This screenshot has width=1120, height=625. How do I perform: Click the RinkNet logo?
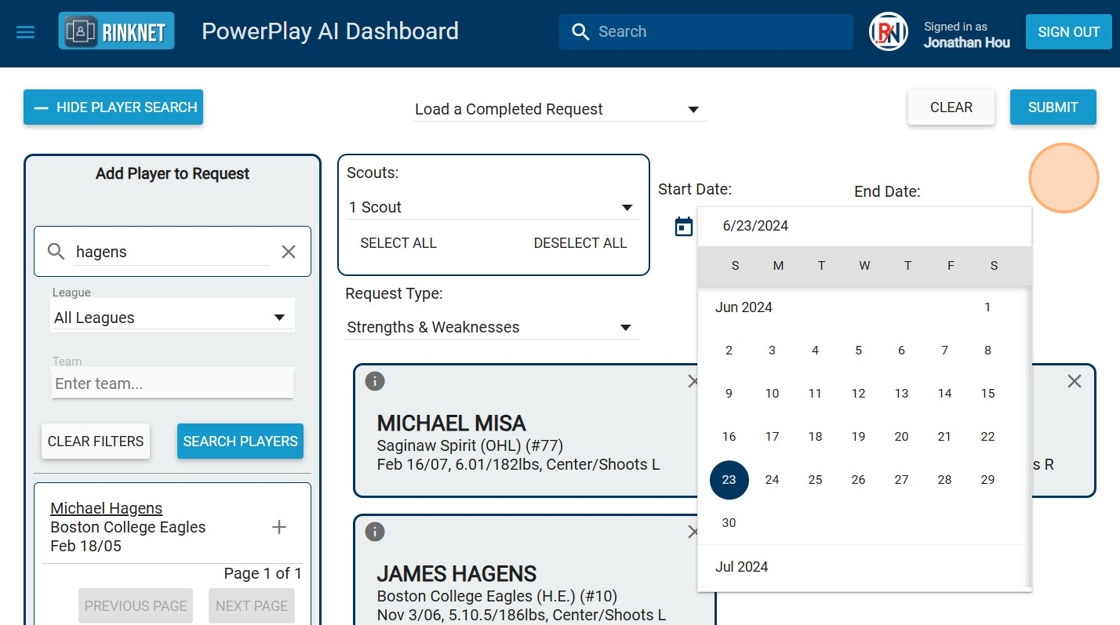click(116, 31)
